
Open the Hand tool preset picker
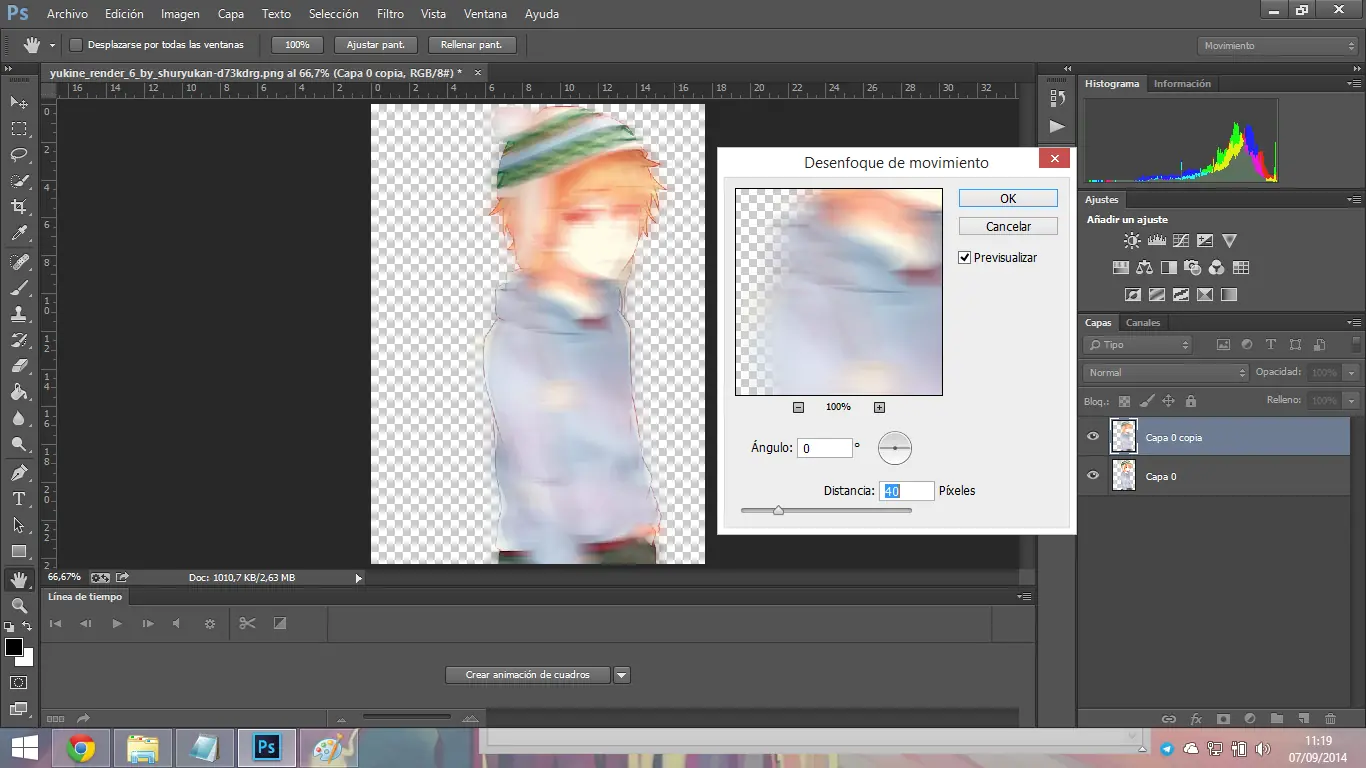tap(52, 45)
